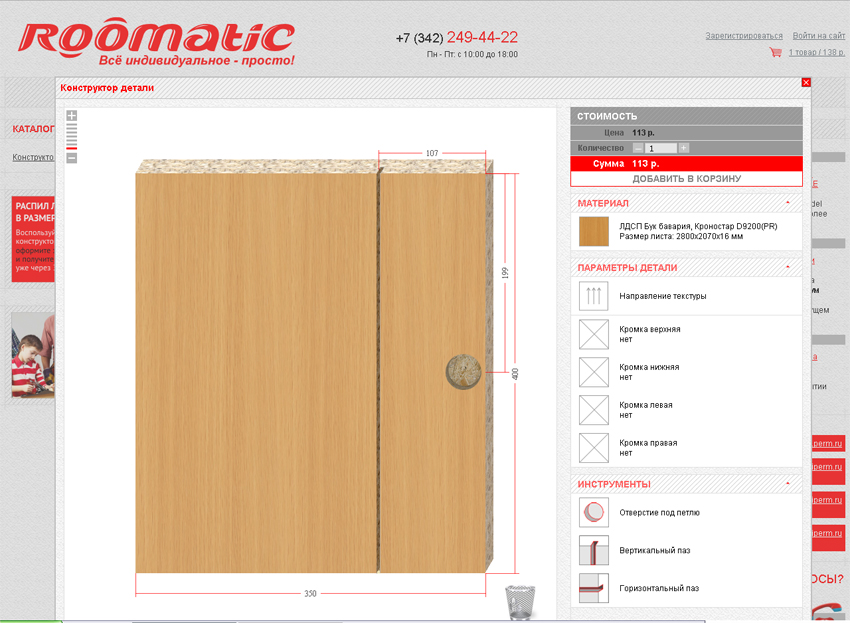Click the zoom out minus icon
This screenshot has height=623, width=850.
[71, 158]
